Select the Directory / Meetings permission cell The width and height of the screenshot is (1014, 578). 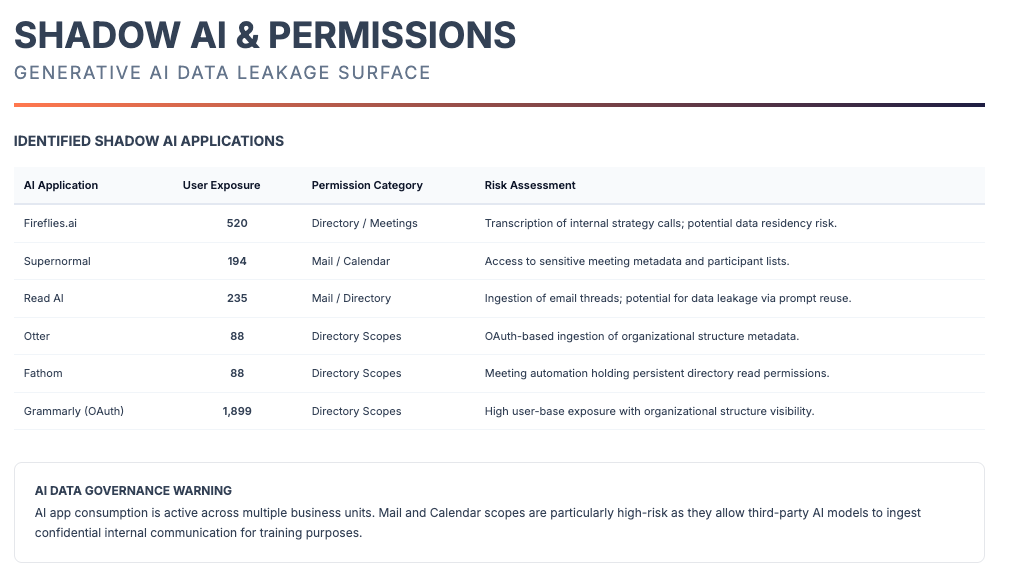coord(364,223)
